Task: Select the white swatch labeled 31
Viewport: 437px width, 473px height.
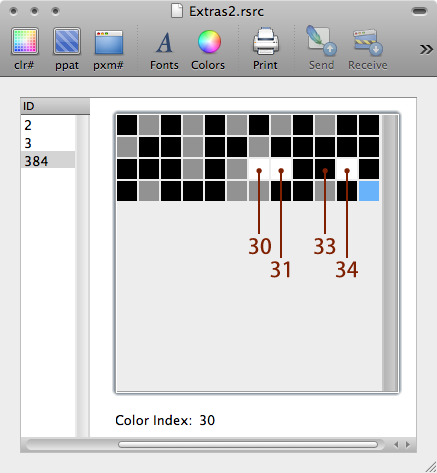Action: pos(281,169)
